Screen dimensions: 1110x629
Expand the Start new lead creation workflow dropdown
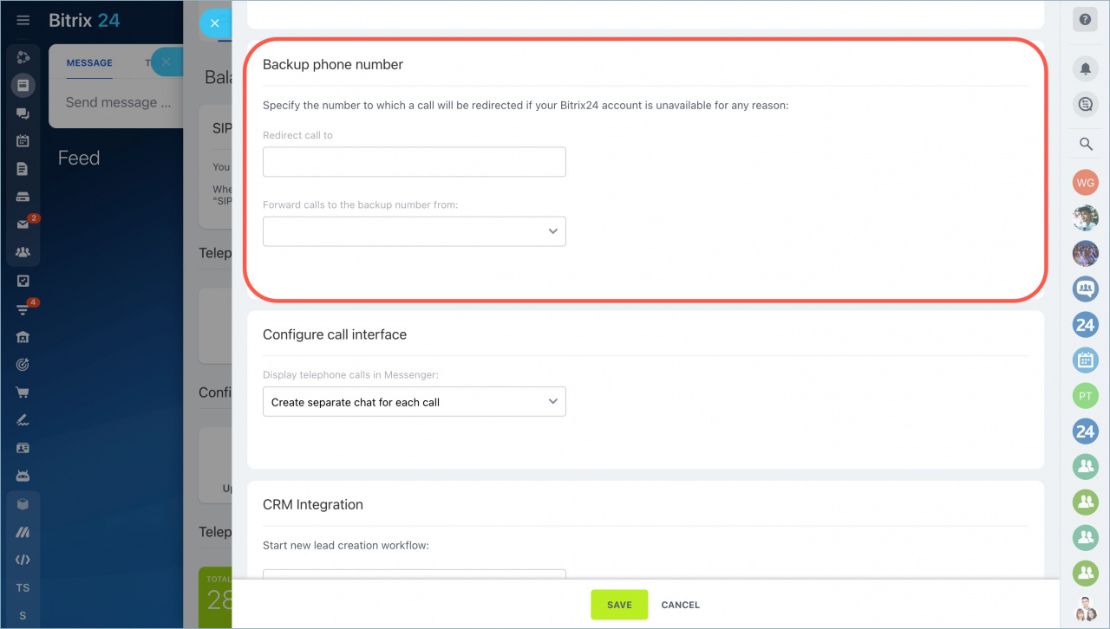(414, 574)
